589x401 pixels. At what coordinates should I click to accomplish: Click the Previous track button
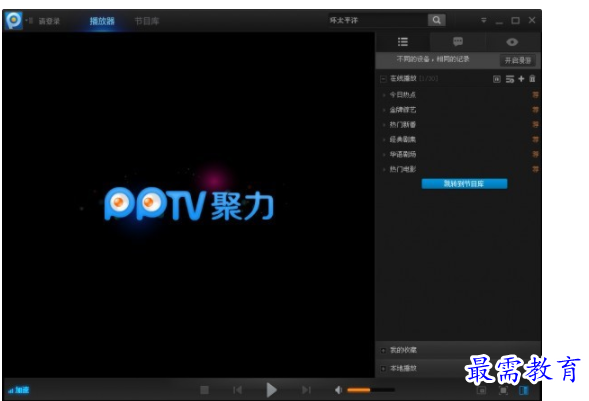237,390
